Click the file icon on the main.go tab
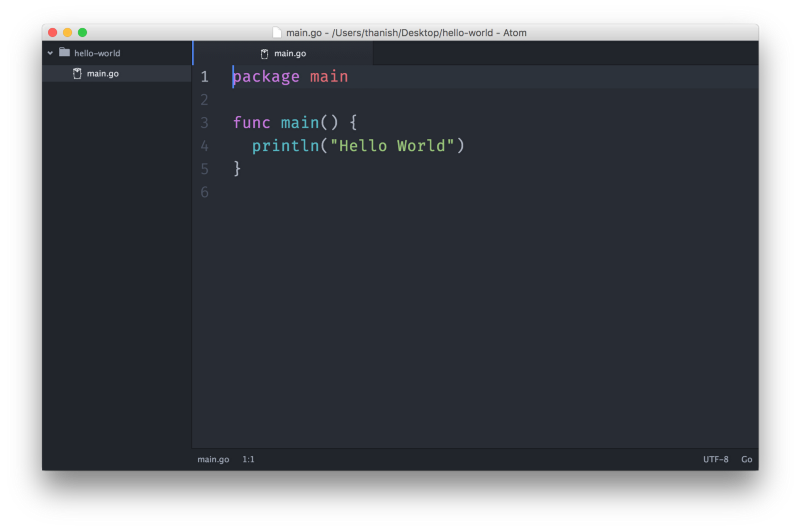Viewport: 800px width, 529px height. pos(264,54)
